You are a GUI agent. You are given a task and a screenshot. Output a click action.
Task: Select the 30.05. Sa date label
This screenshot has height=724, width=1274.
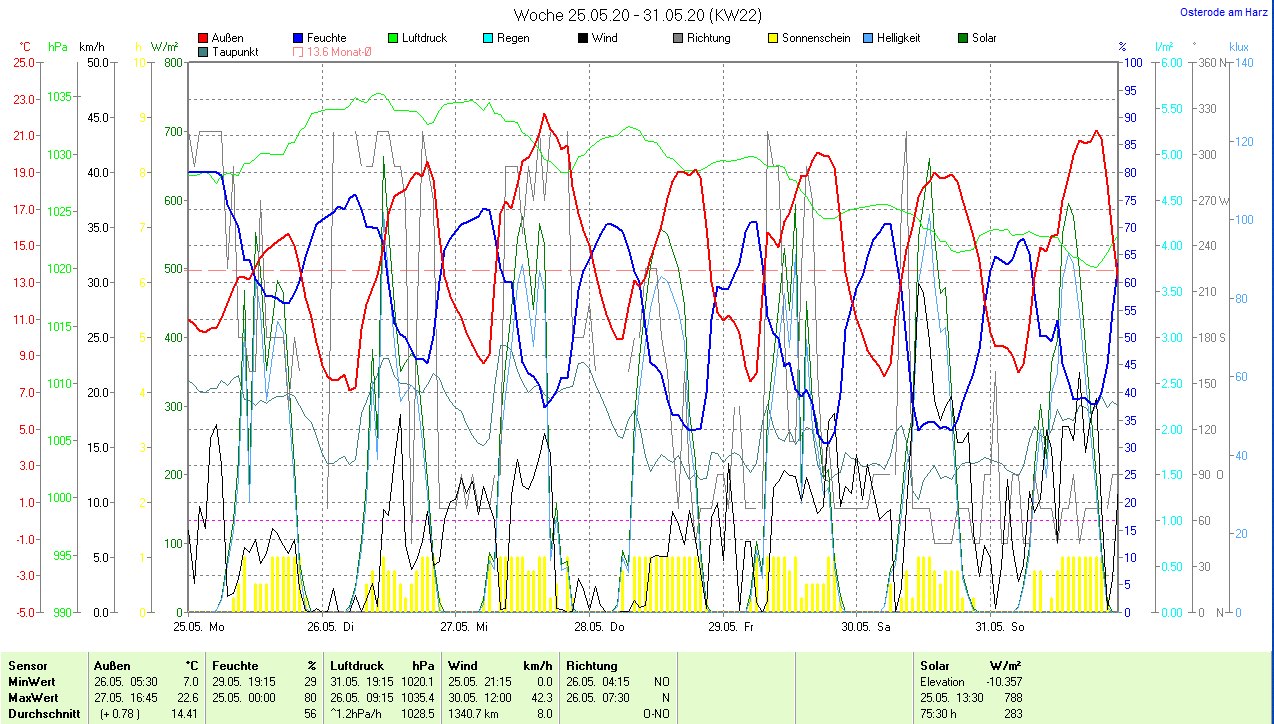pos(866,627)
